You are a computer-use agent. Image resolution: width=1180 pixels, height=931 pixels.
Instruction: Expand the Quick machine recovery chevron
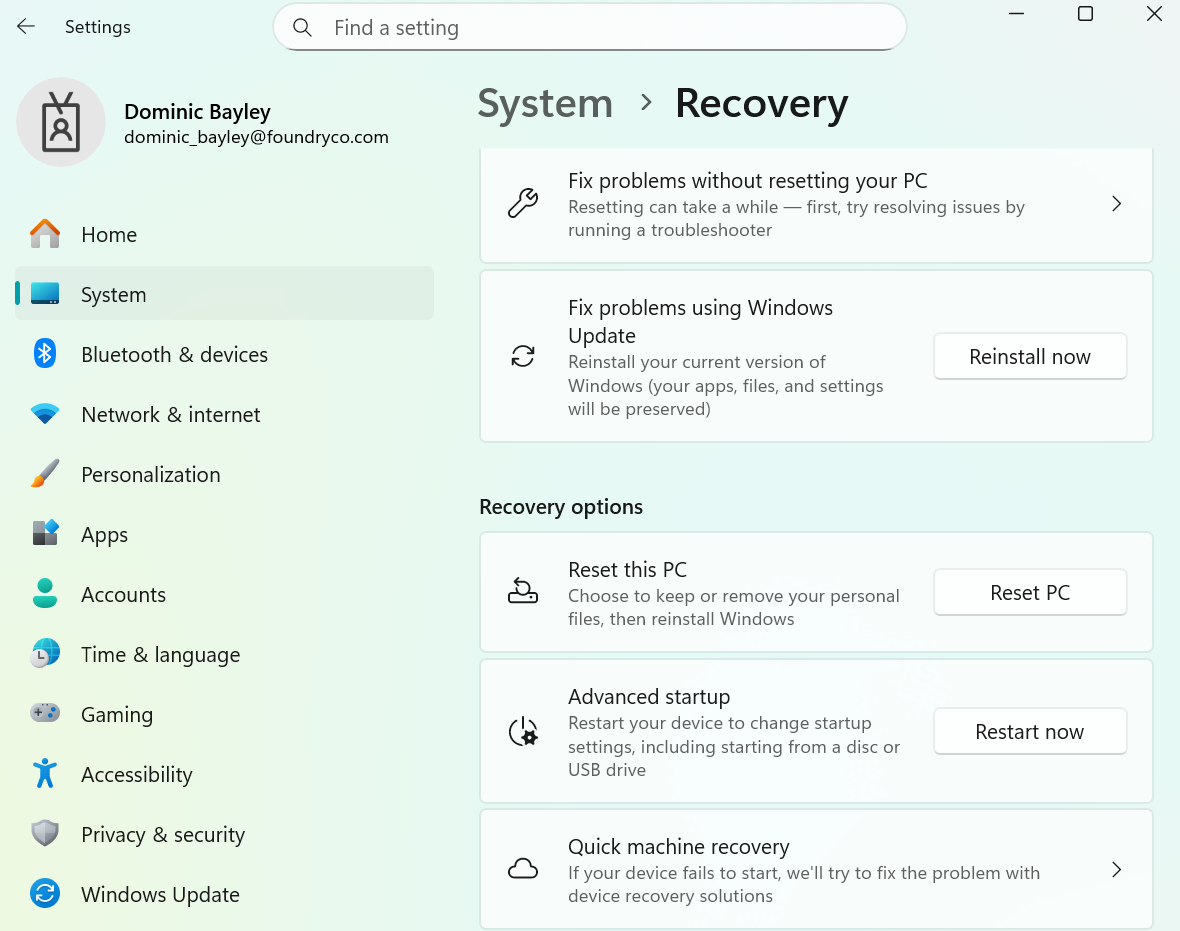(1116, 870)
